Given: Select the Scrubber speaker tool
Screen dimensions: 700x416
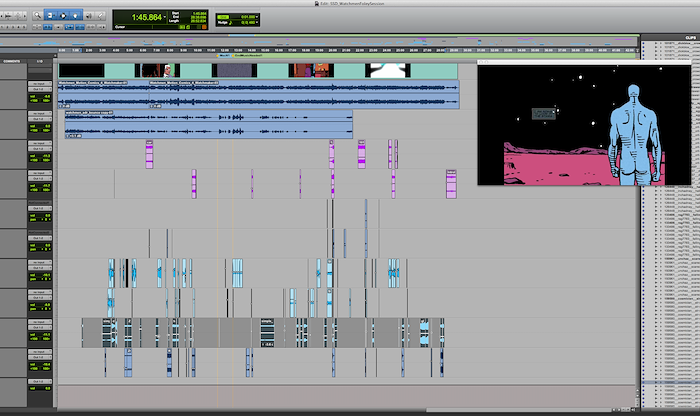Looking at the screenshot, I should [88, 16].
